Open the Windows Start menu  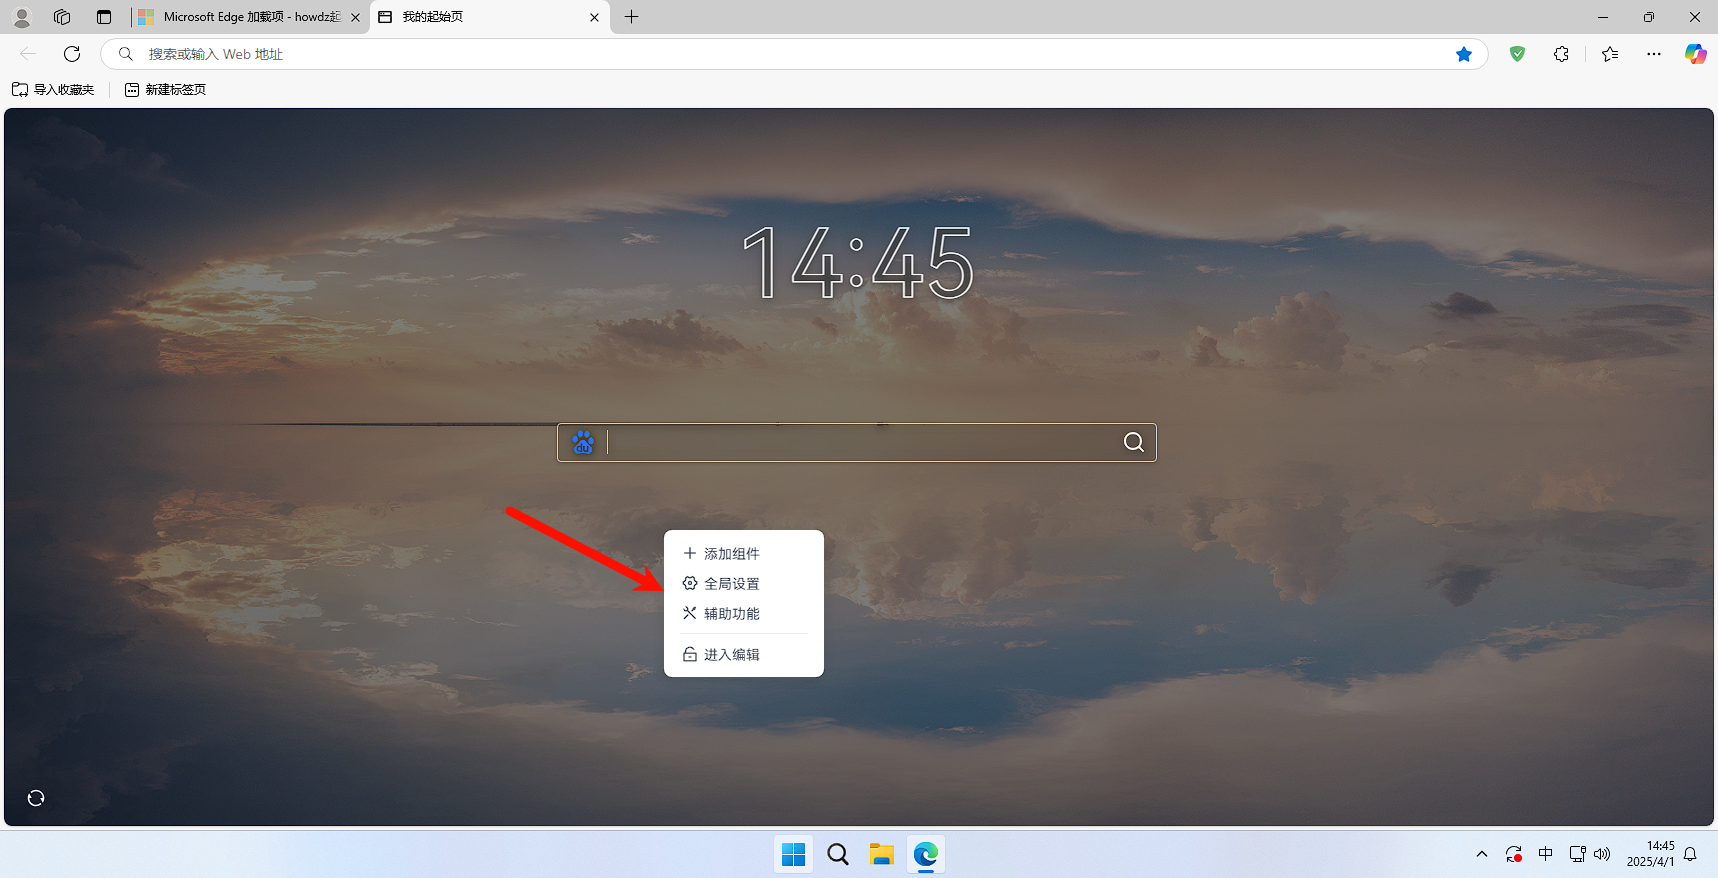click(794, 854)
